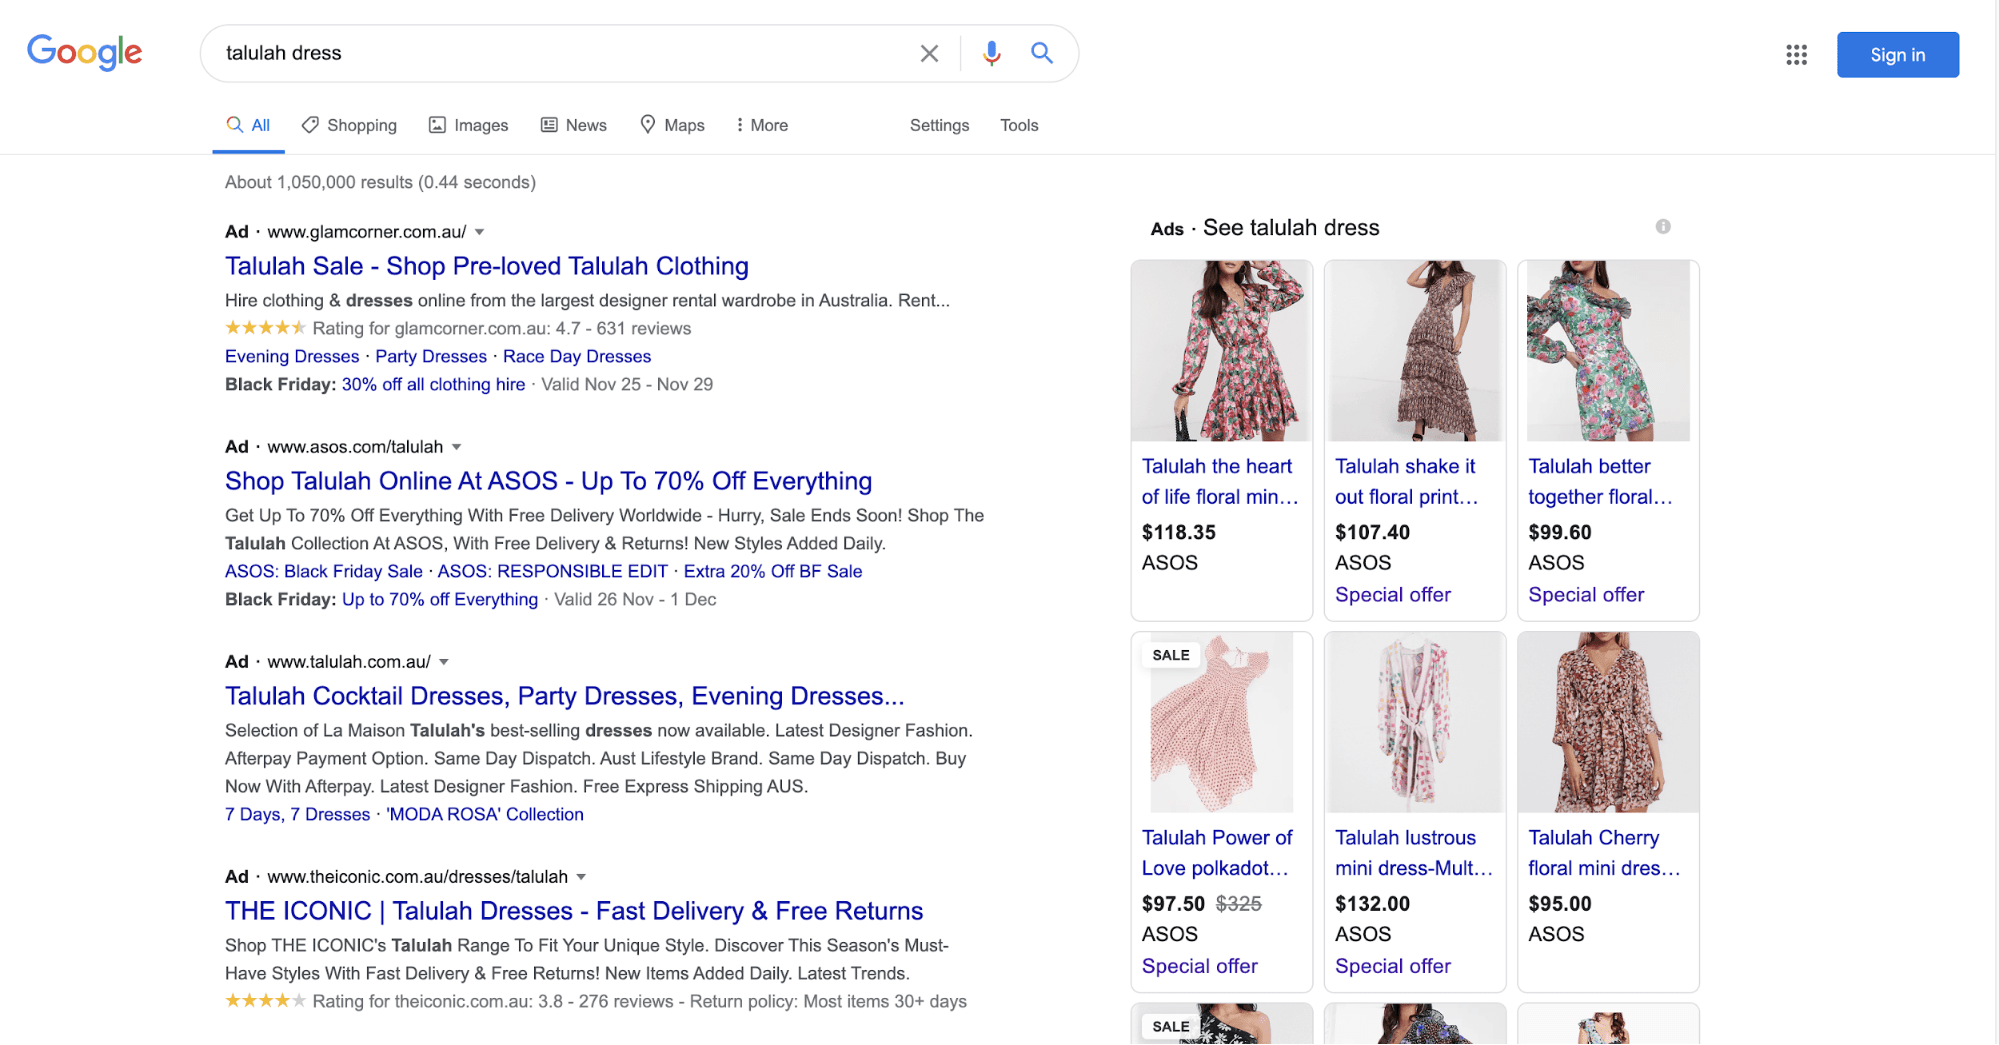The height and width of the screenshot is (1045, 1999).
Task: Open the Tools search filter menu
Action: click(x=1018, y=125)
